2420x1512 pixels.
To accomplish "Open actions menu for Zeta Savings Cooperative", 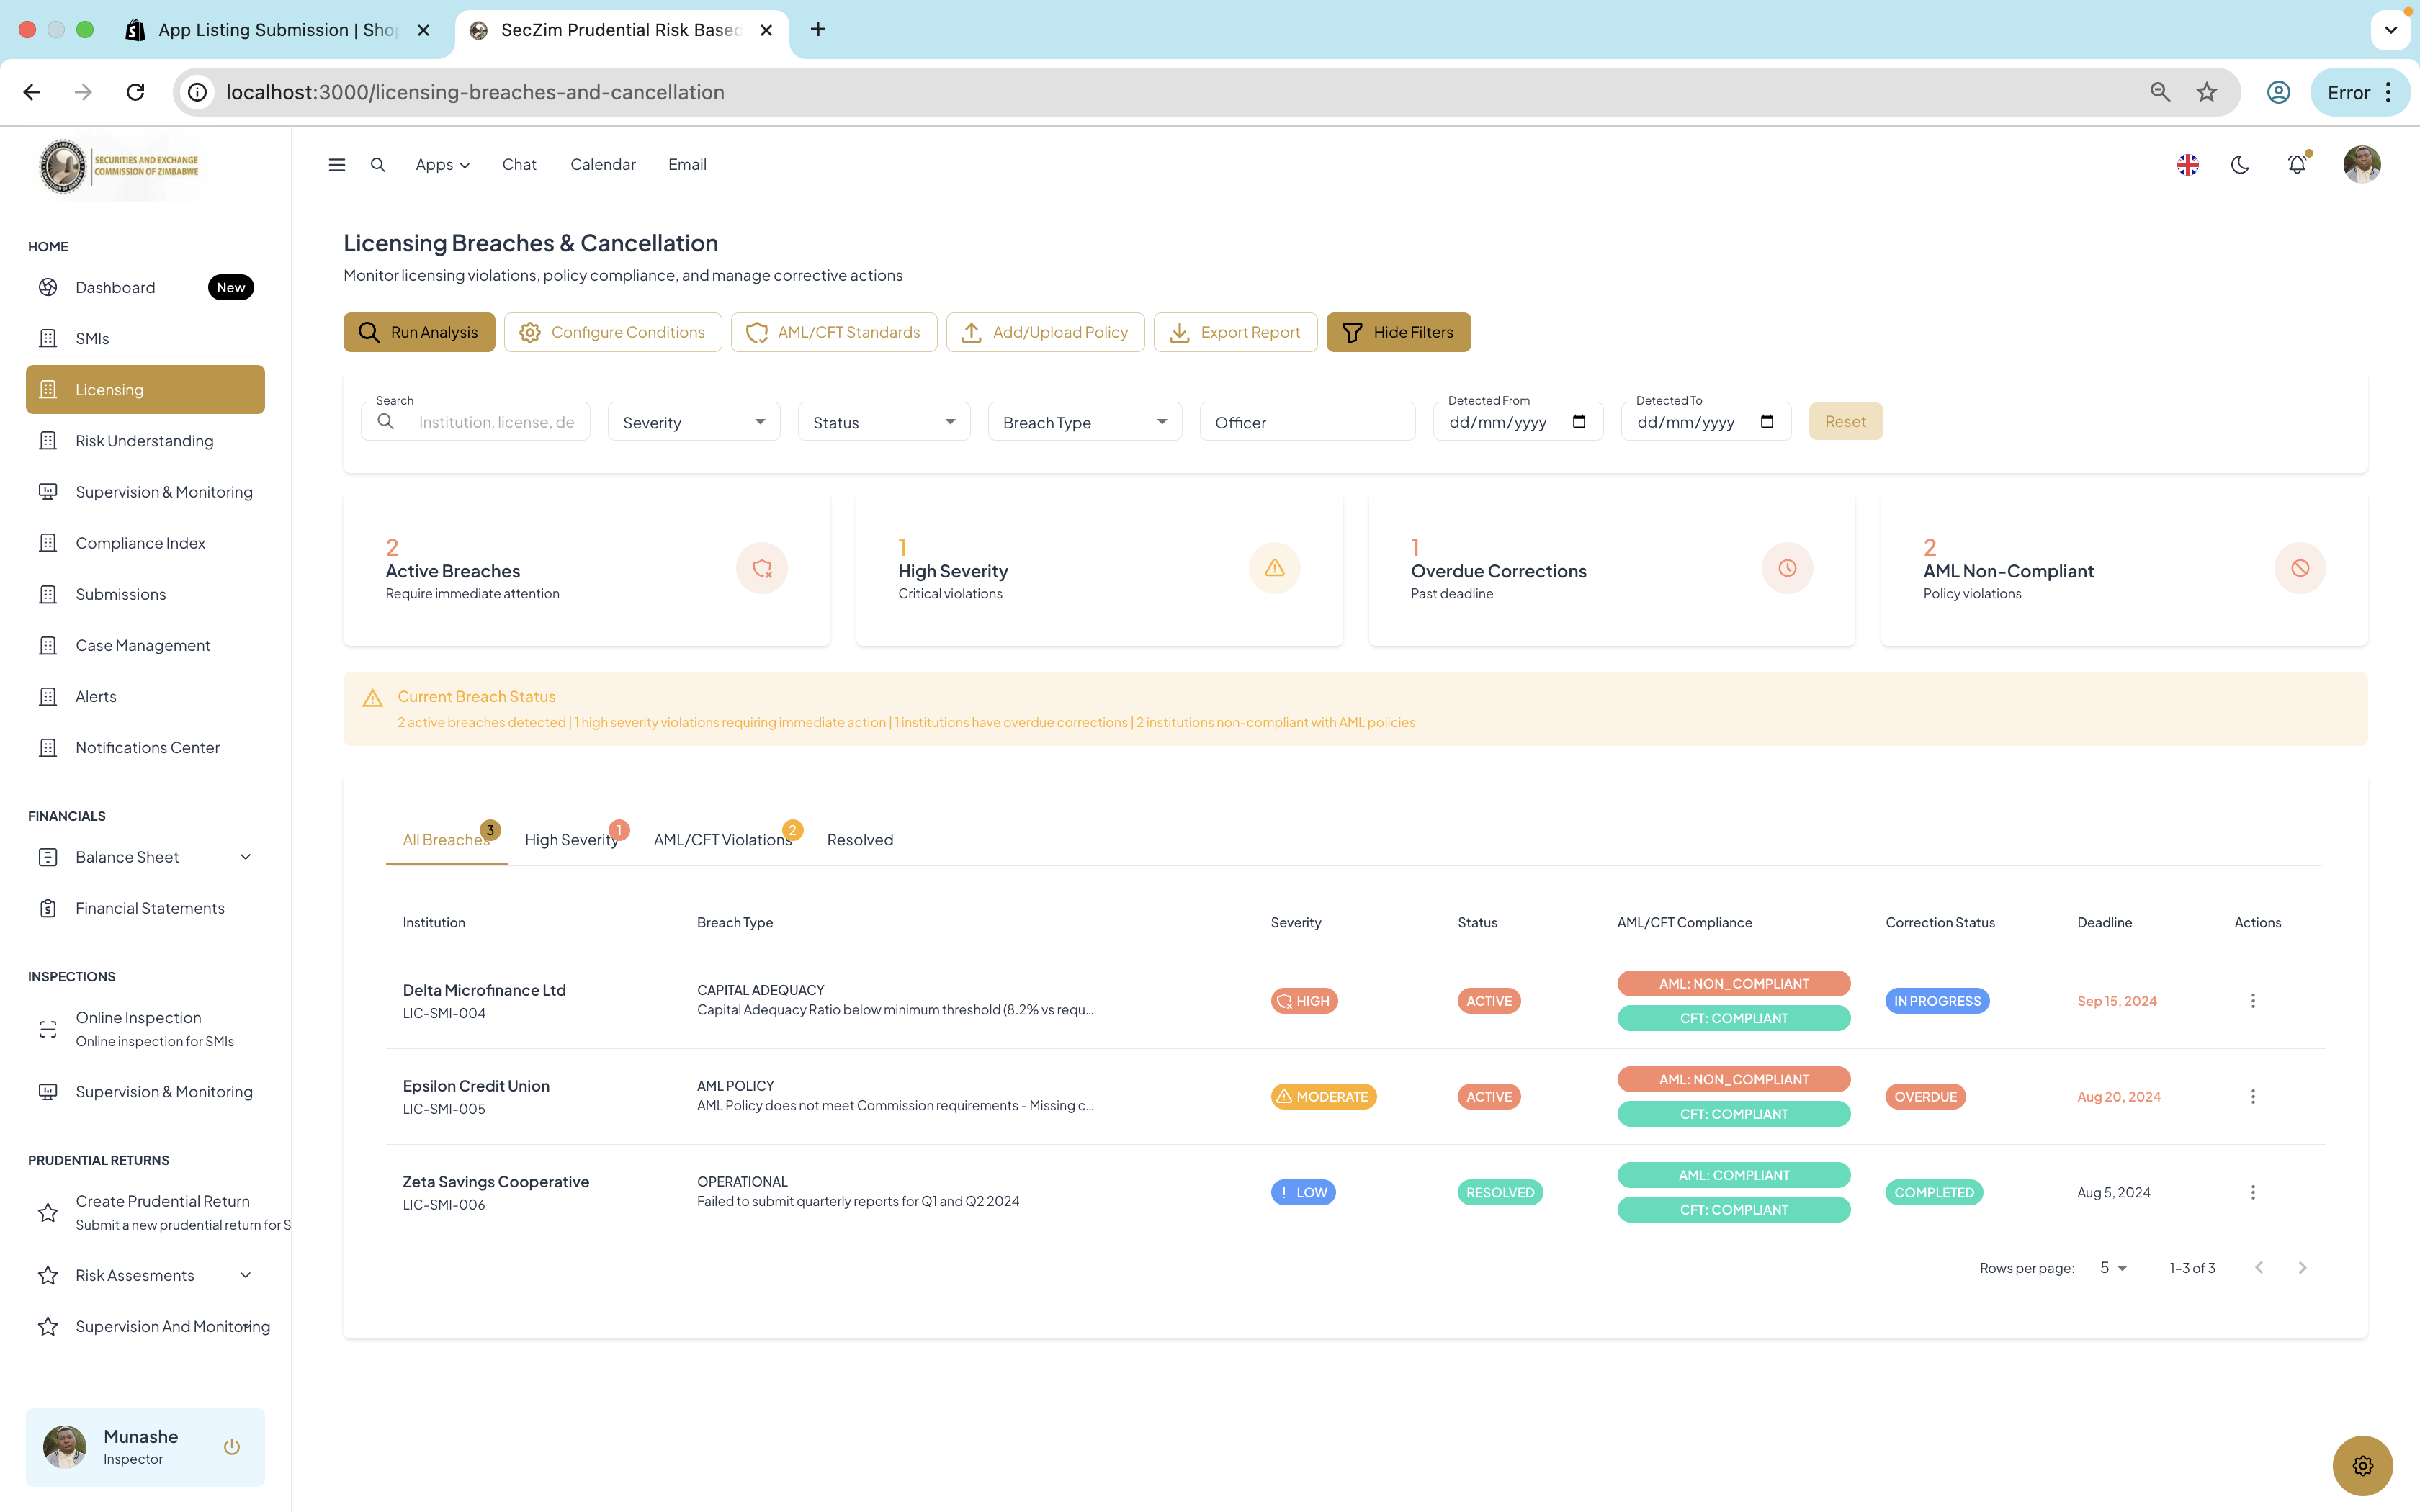I will click(2252, 1192).
